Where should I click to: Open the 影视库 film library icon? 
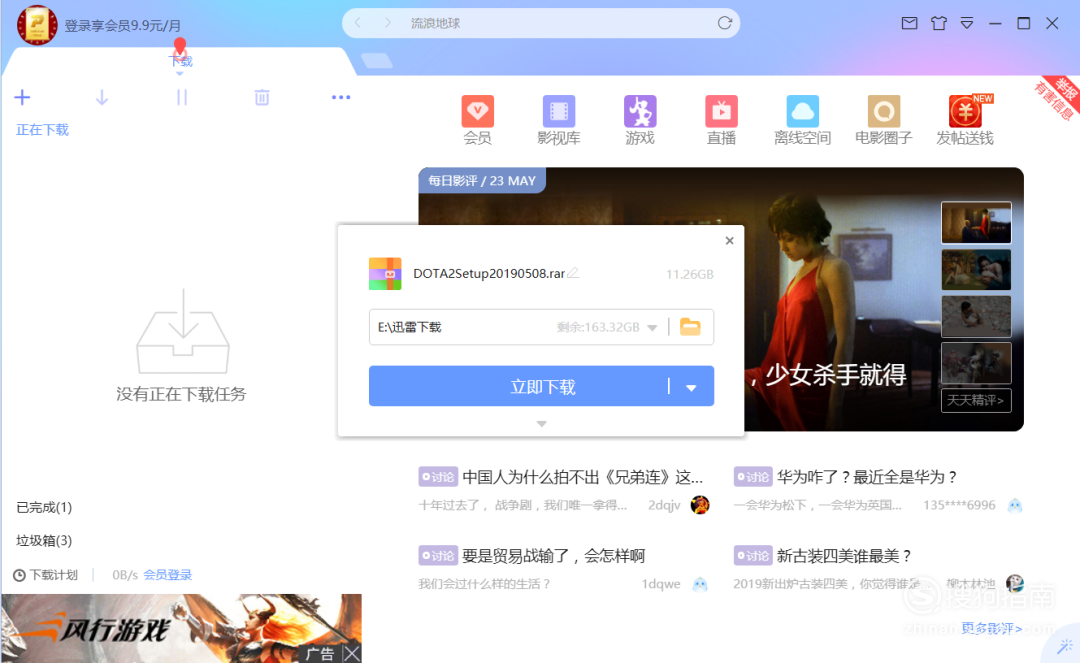pyautogui.click(x=559, y=120)
